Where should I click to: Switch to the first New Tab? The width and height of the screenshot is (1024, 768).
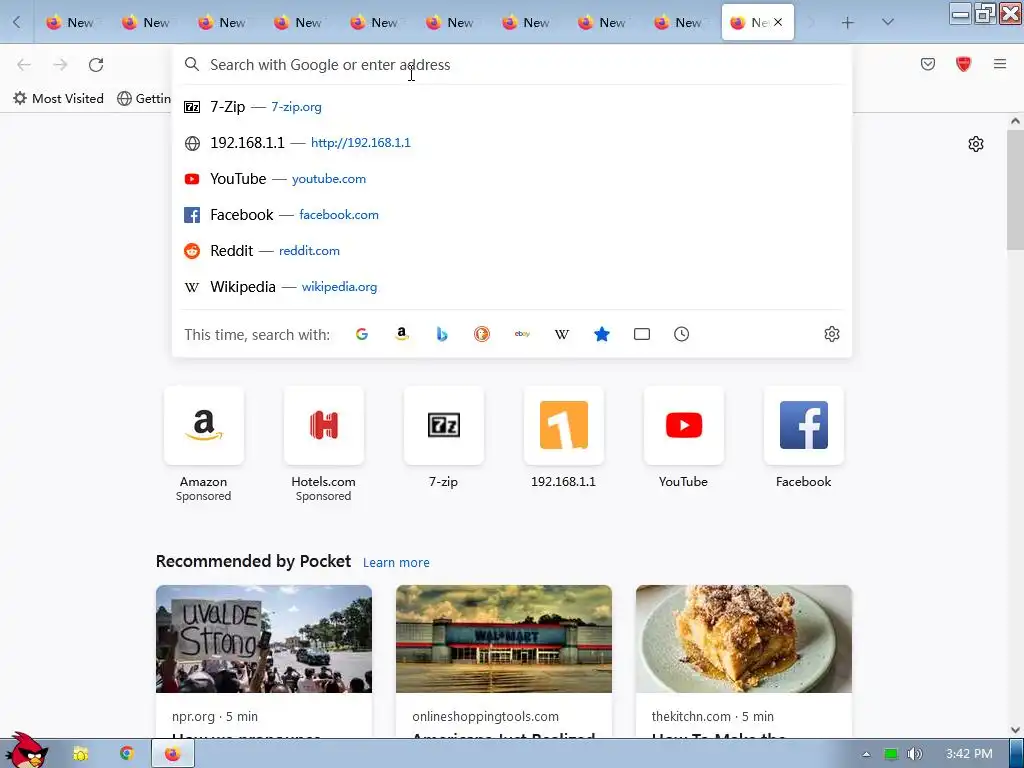coord(71,23)
